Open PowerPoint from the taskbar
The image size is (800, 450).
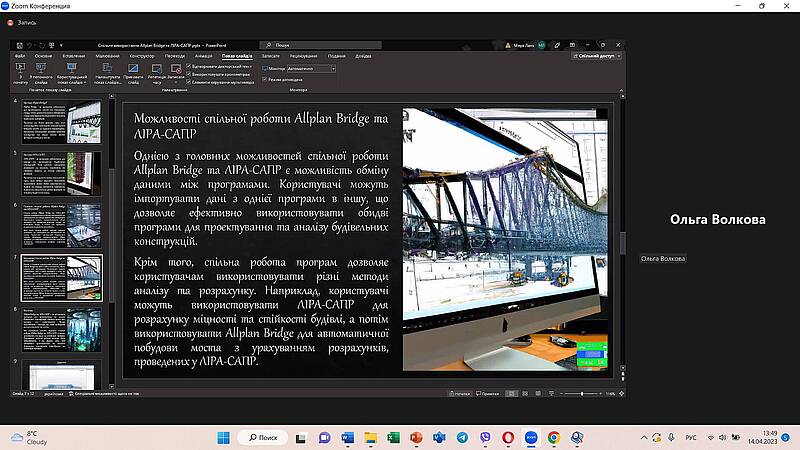[x=416, y=438]
